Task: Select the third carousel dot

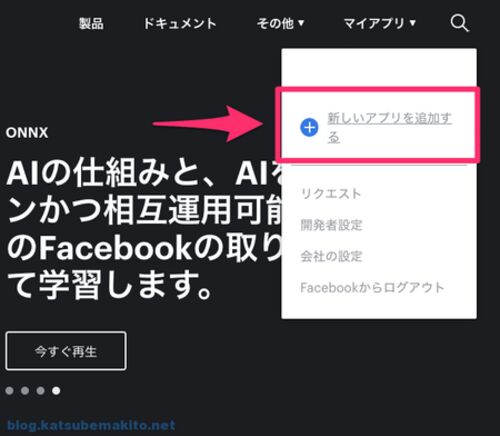Action: click(41, 390)
